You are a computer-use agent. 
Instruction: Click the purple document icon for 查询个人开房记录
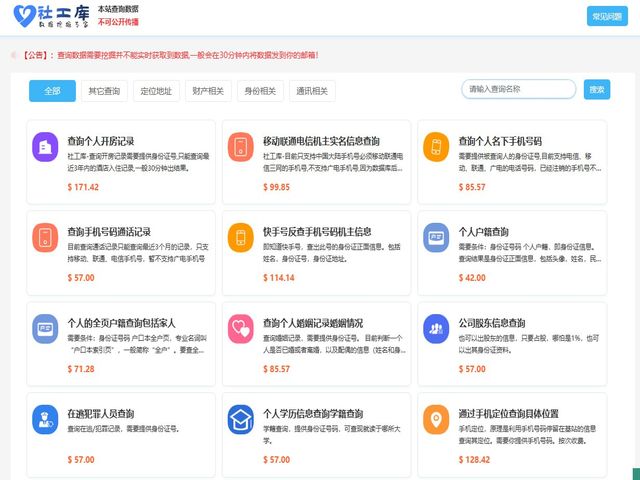point(45,147)
